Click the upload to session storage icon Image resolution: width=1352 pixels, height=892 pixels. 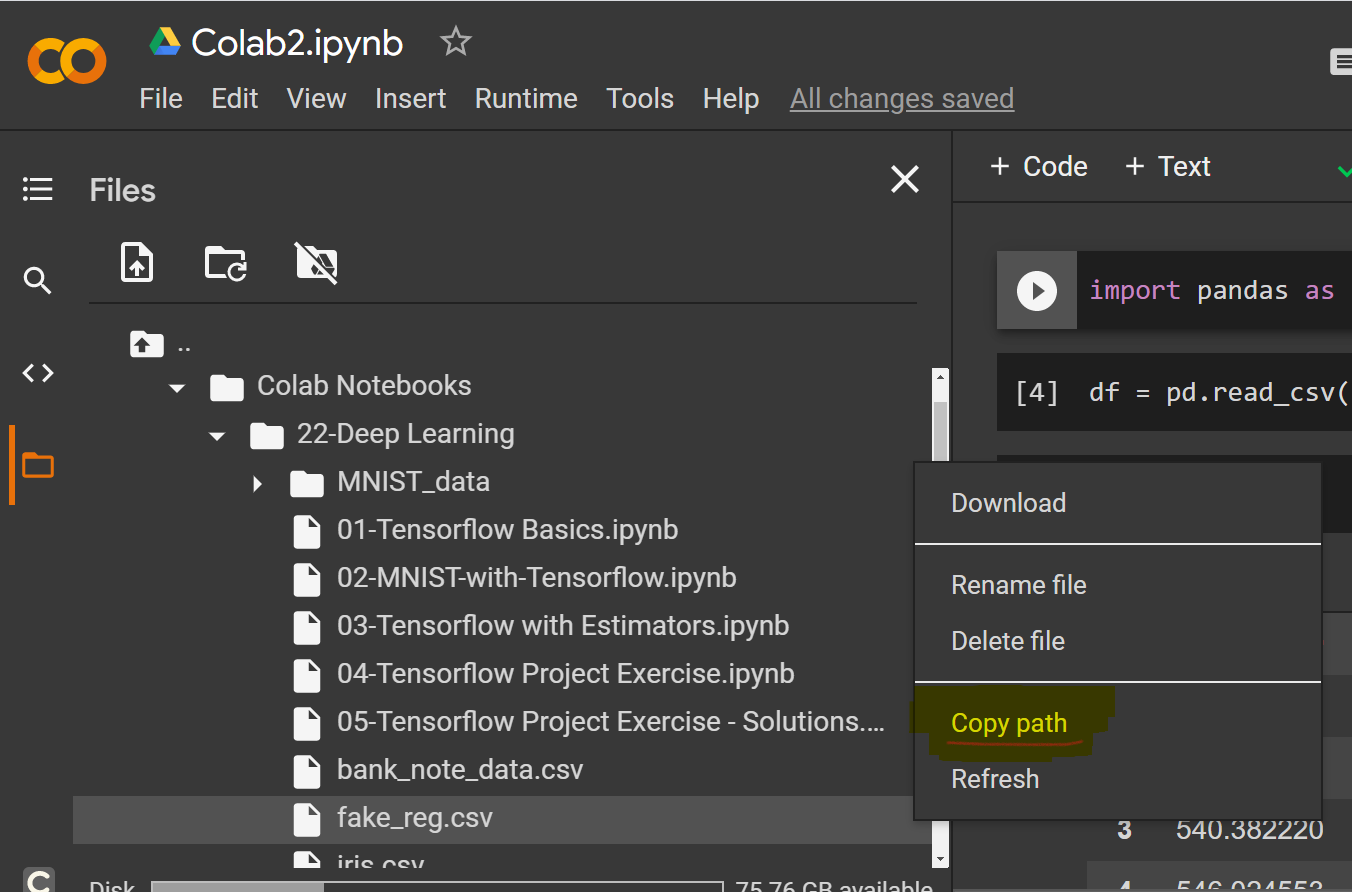pyautogui.click(x=137, y=262)
